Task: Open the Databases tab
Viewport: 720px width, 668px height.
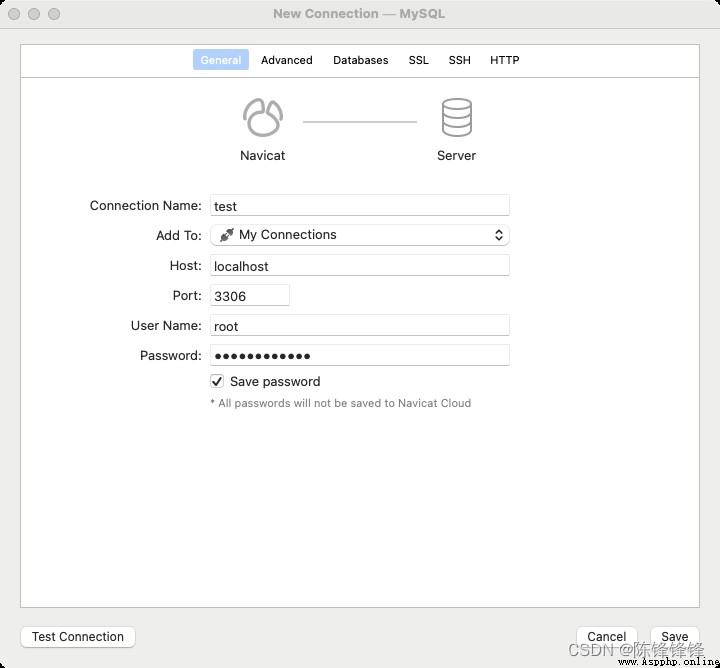Action: pyautogui.click(x=360, y=60)
